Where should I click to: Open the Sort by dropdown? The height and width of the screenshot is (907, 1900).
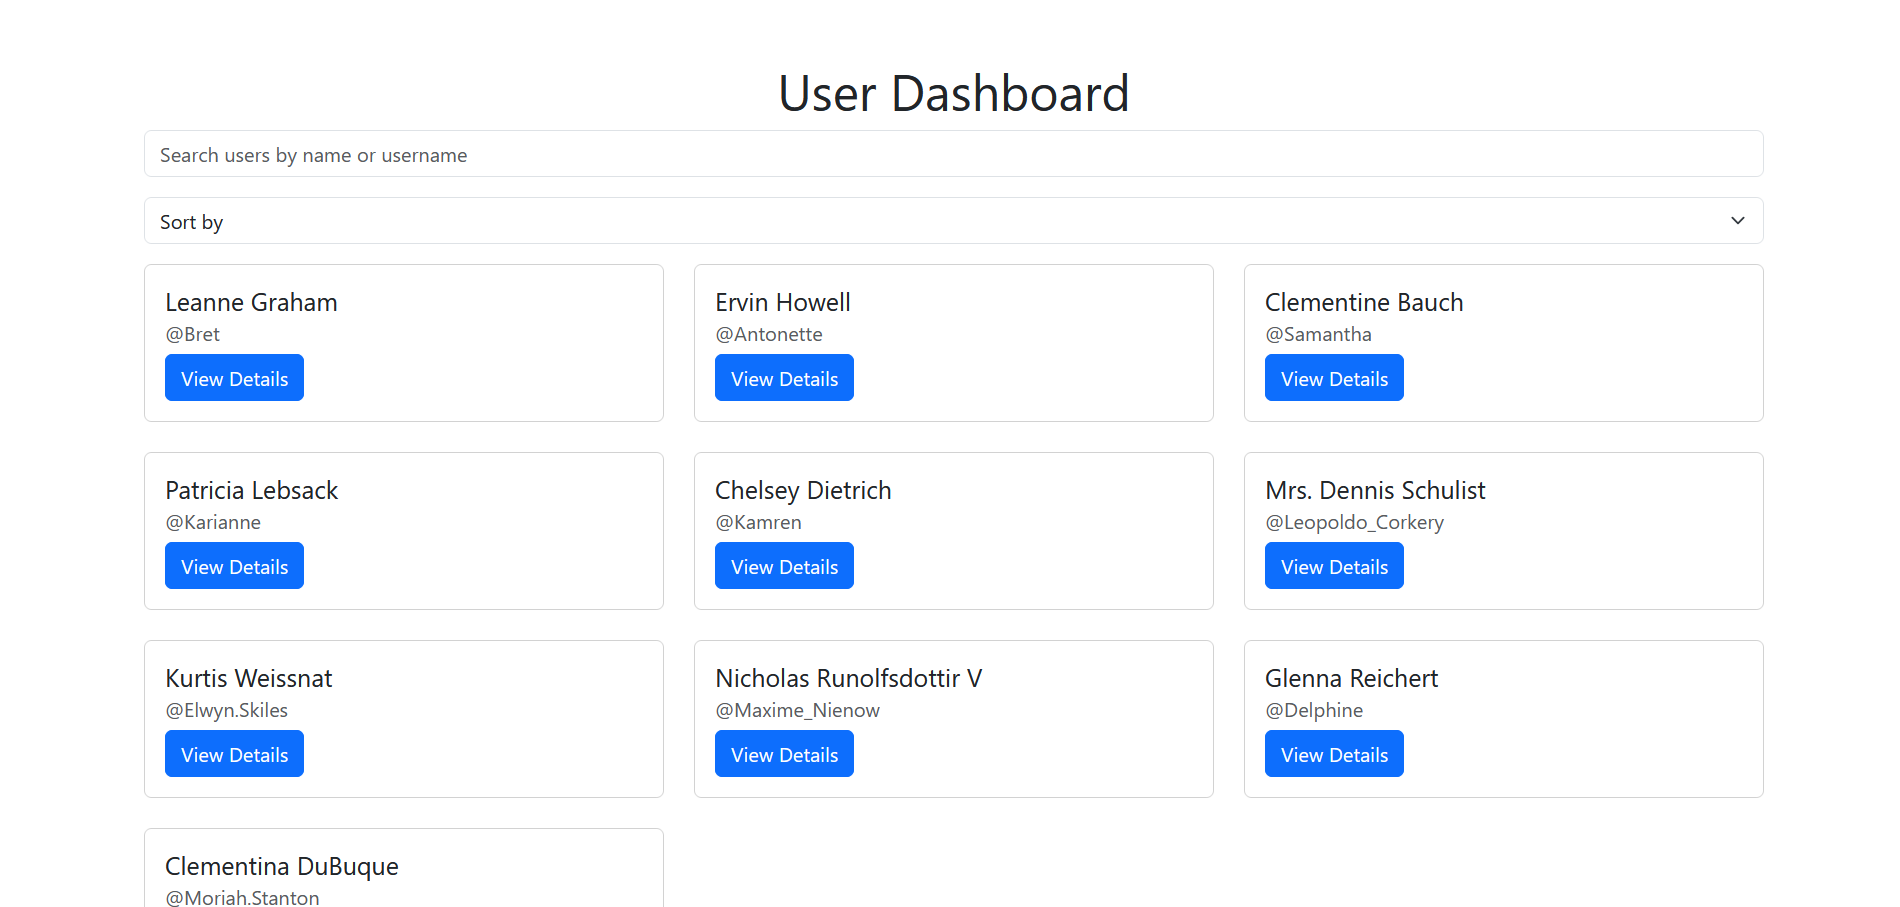(953, 221)
